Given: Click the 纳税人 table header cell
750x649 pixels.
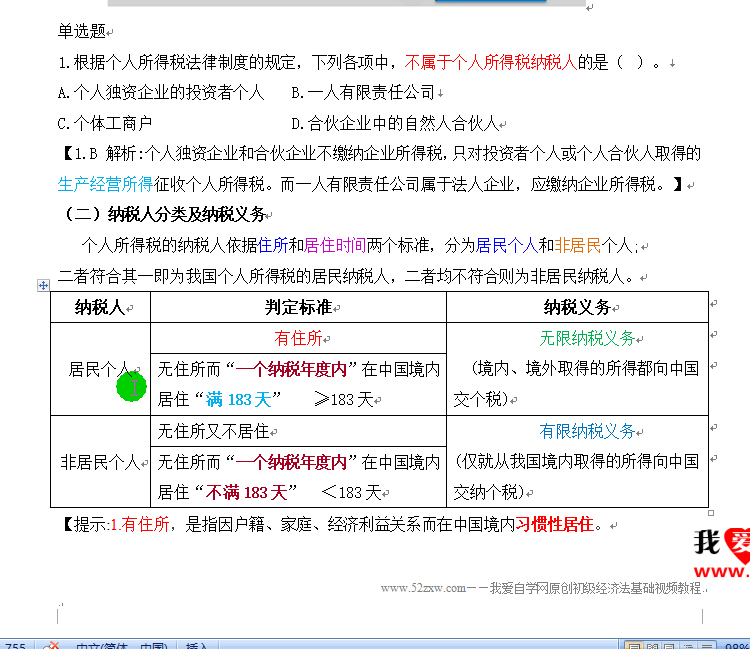Looking at the screenshot, I should (100, 307).
